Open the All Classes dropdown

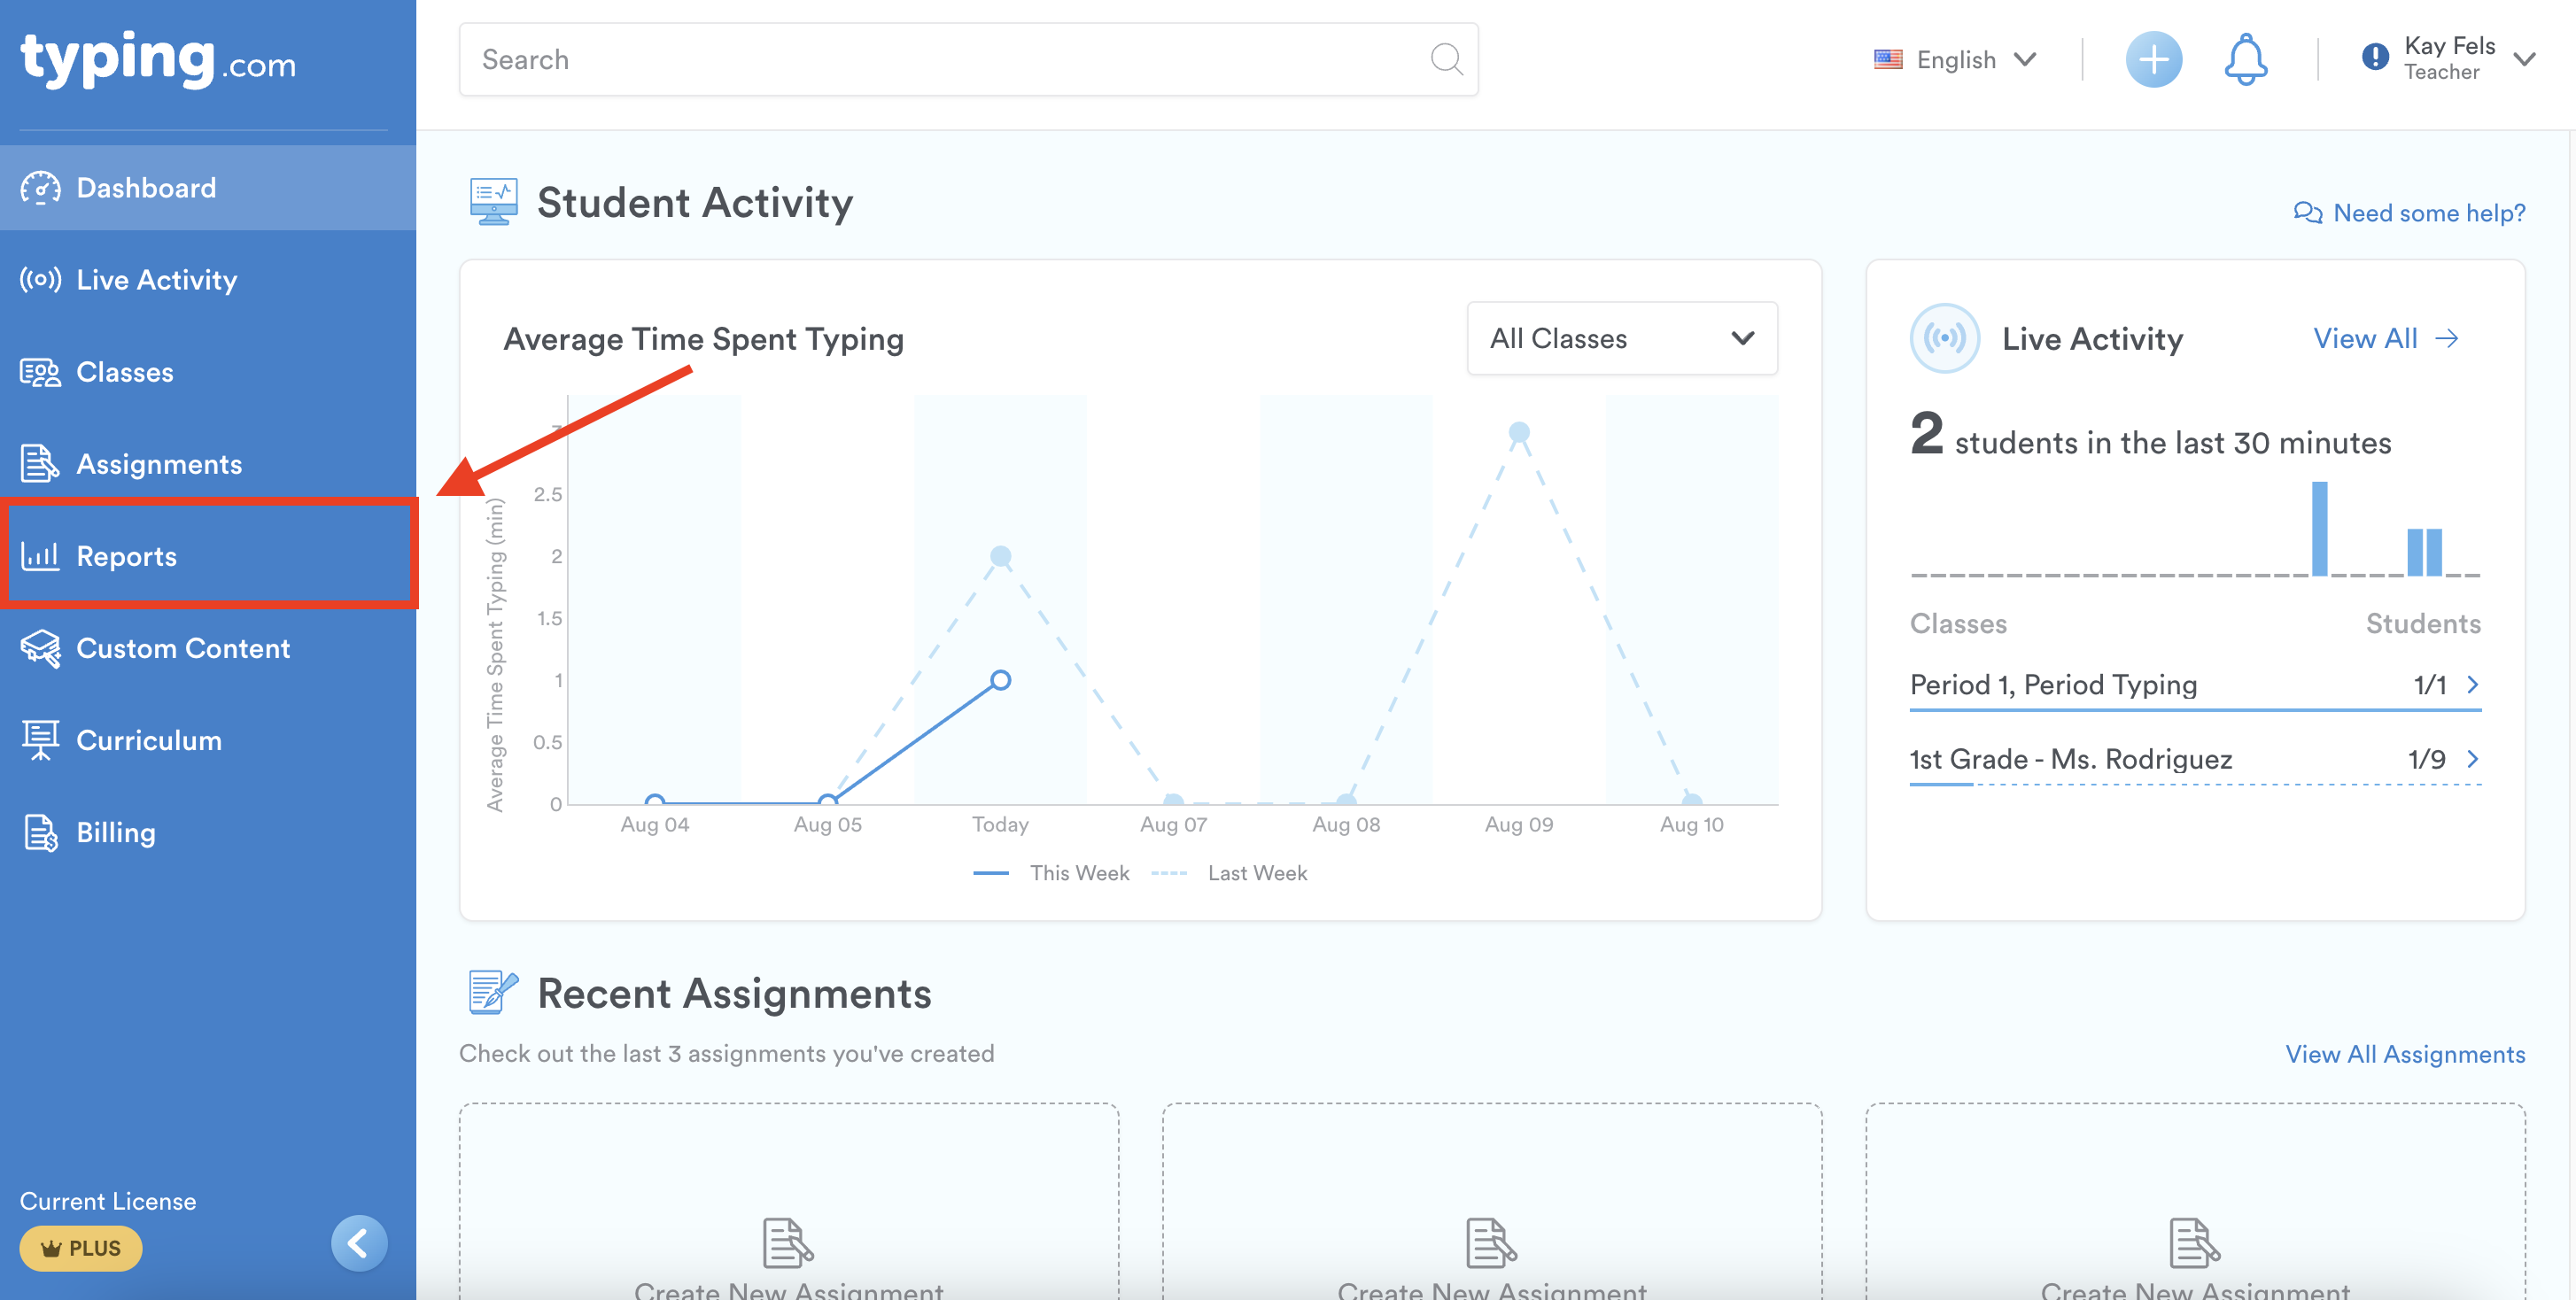[1621, 339]
